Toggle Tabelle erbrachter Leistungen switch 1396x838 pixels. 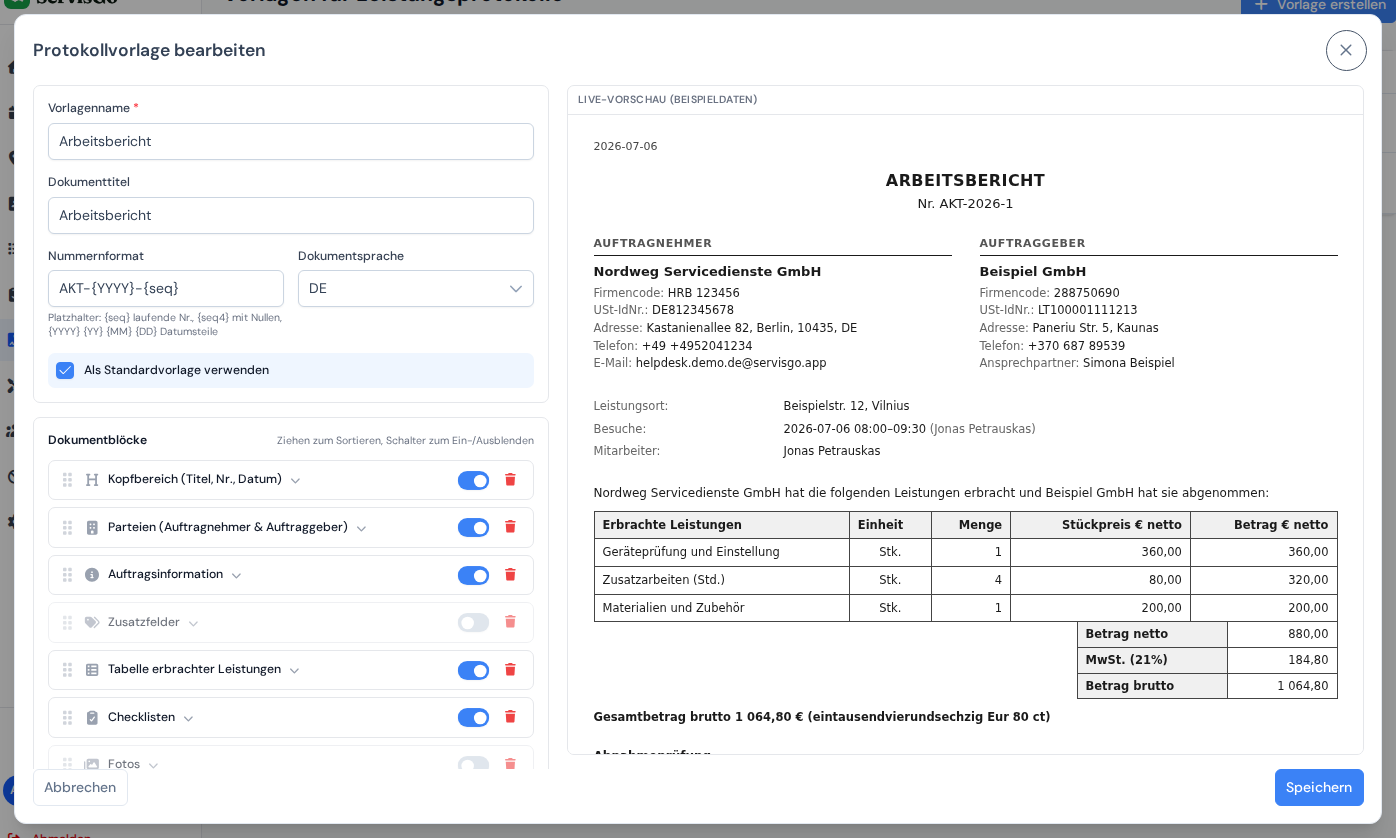(474, 670)
